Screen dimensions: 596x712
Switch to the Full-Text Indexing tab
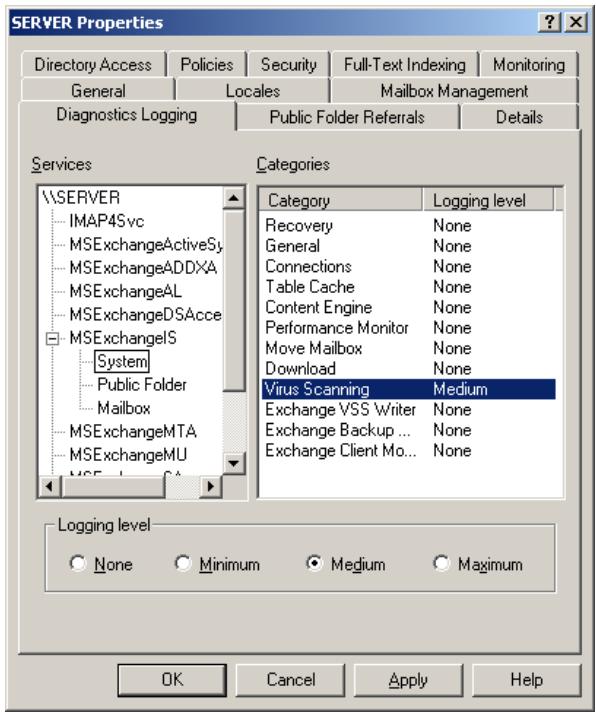[x=404, y=64]
